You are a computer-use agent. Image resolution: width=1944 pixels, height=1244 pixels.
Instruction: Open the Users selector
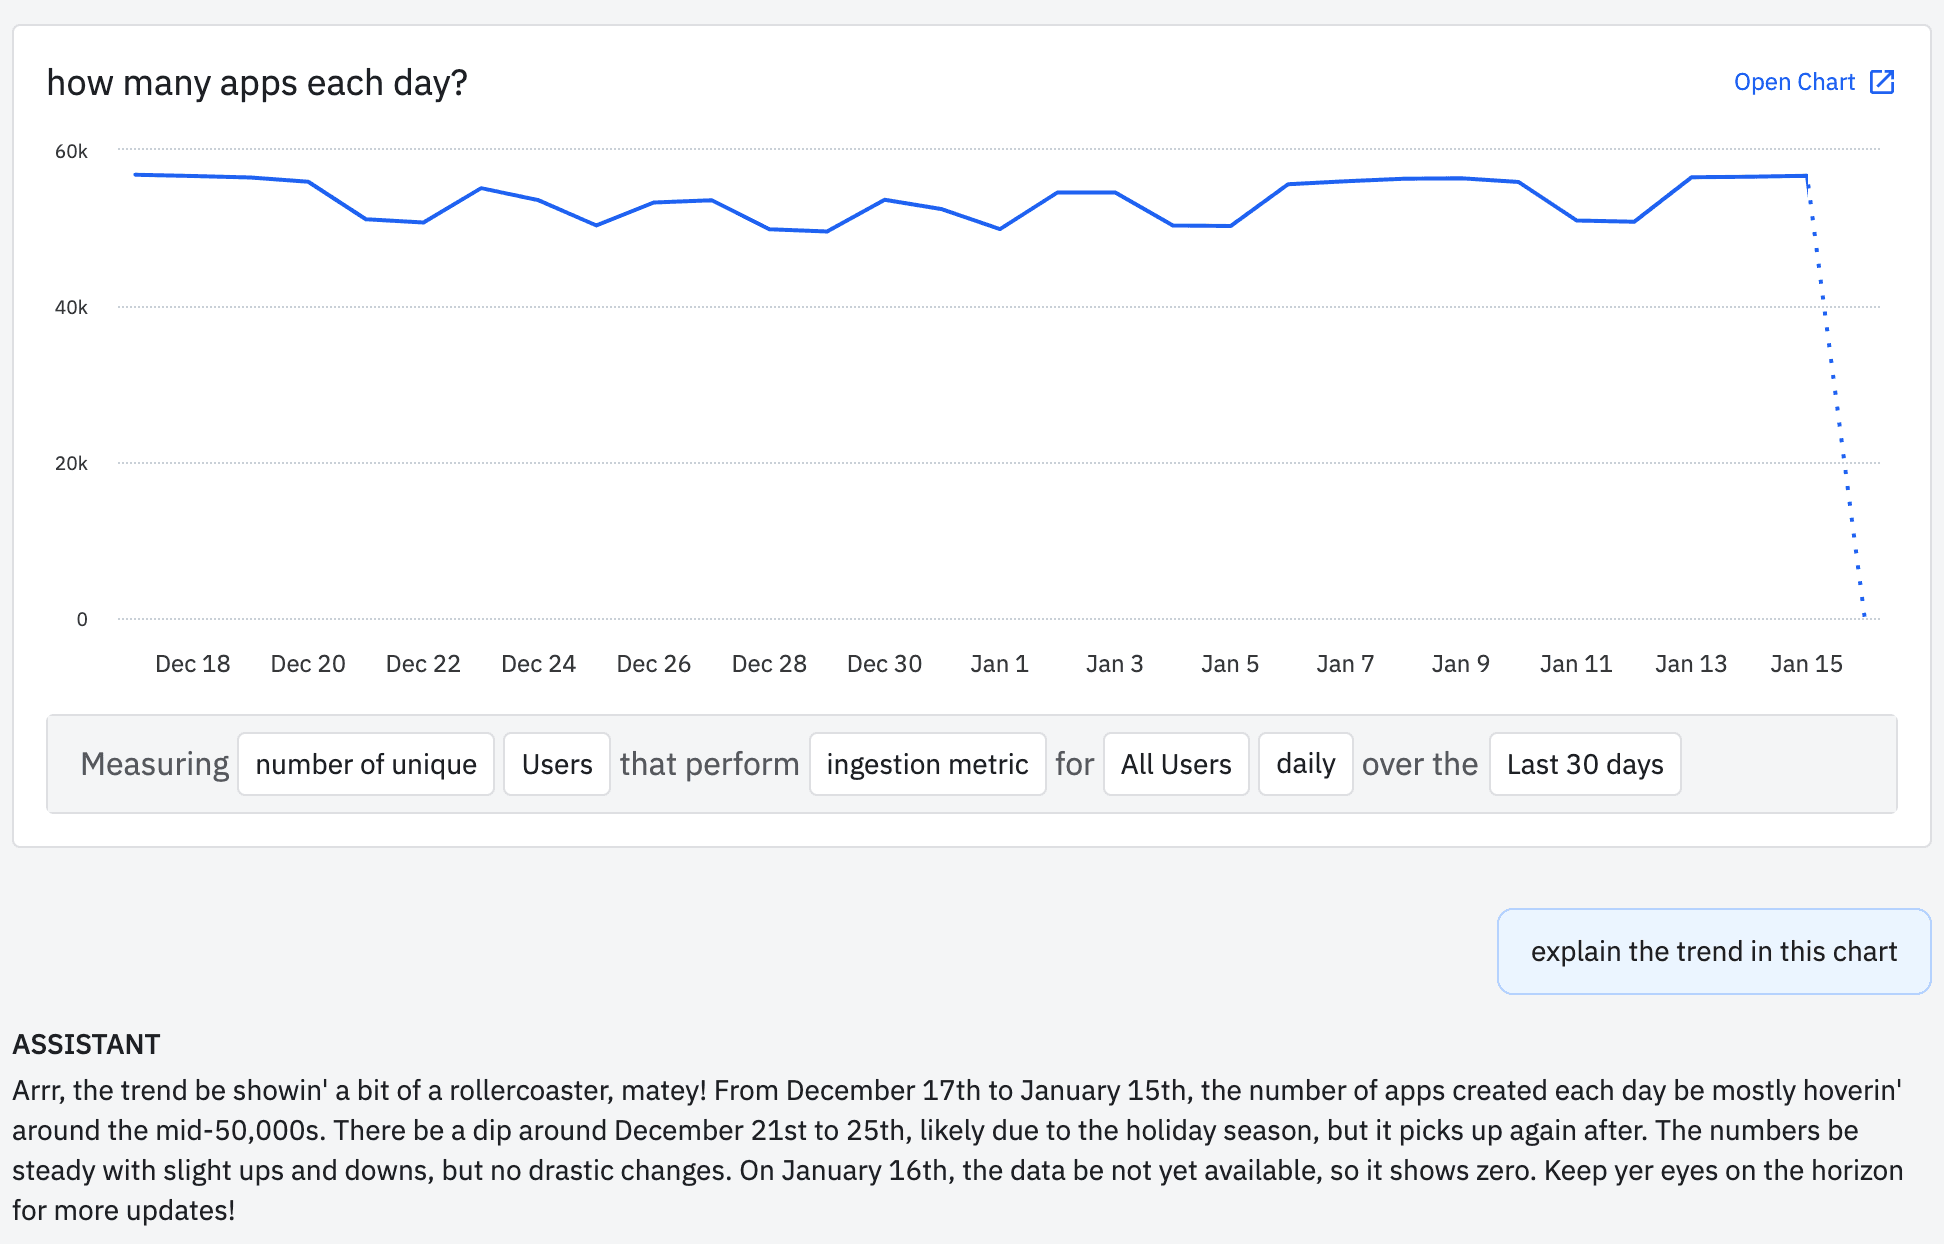tap(557, 764)
